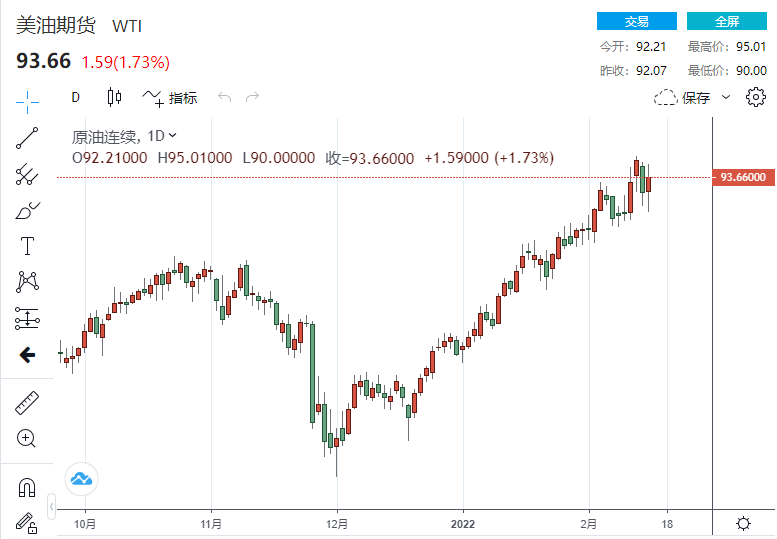Open the 指标 indicators menu
Image resolution: width=777 pixels, height=539 pixels.
170,98
